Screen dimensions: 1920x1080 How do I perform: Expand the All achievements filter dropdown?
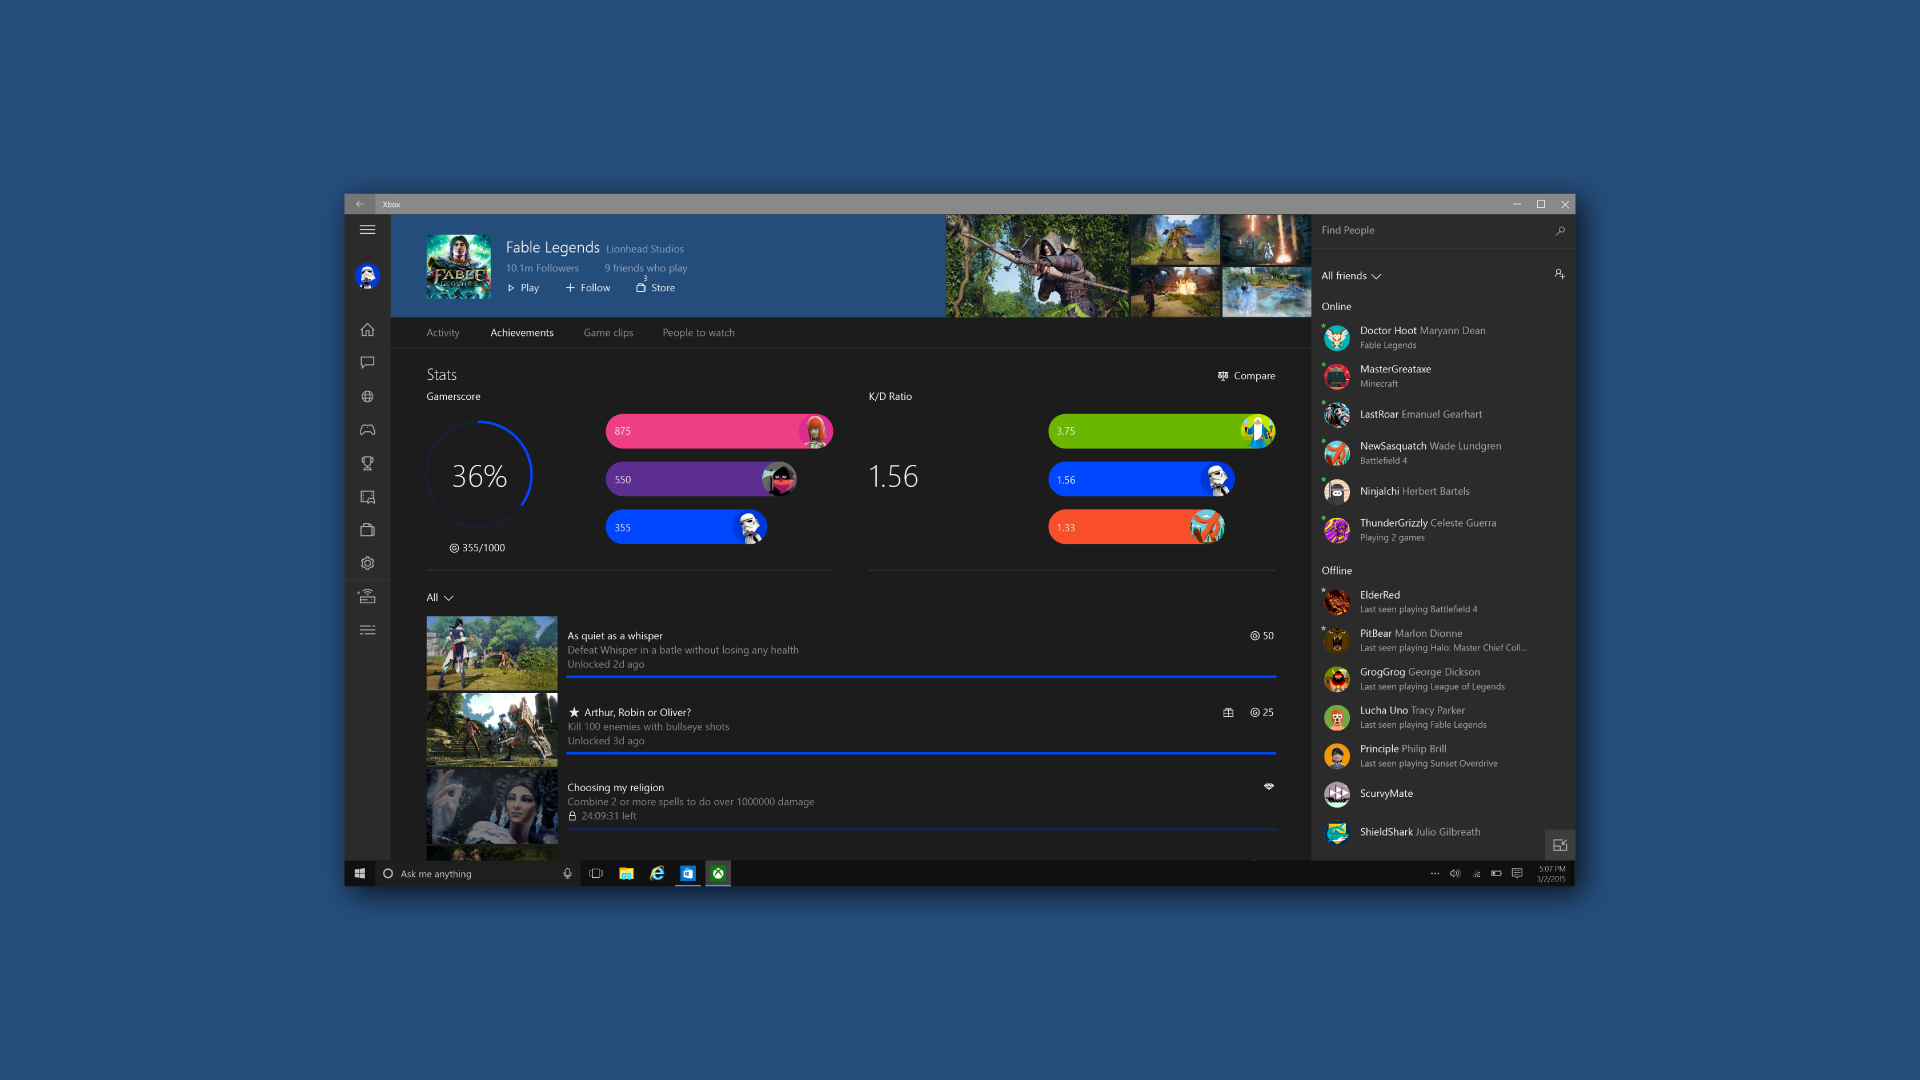click(x=440, y=598)
